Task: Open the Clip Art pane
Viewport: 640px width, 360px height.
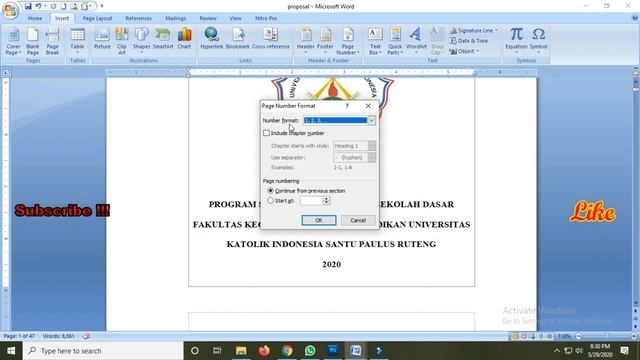Action: point(122,42)
